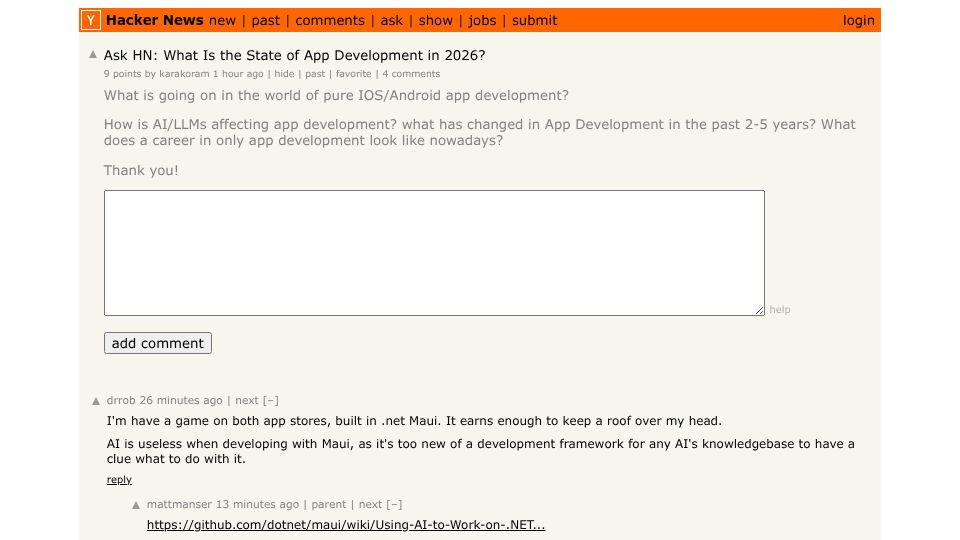Screen dimensions: 960x540
Task: View karakoram's user profile
Action: point(184,74)
